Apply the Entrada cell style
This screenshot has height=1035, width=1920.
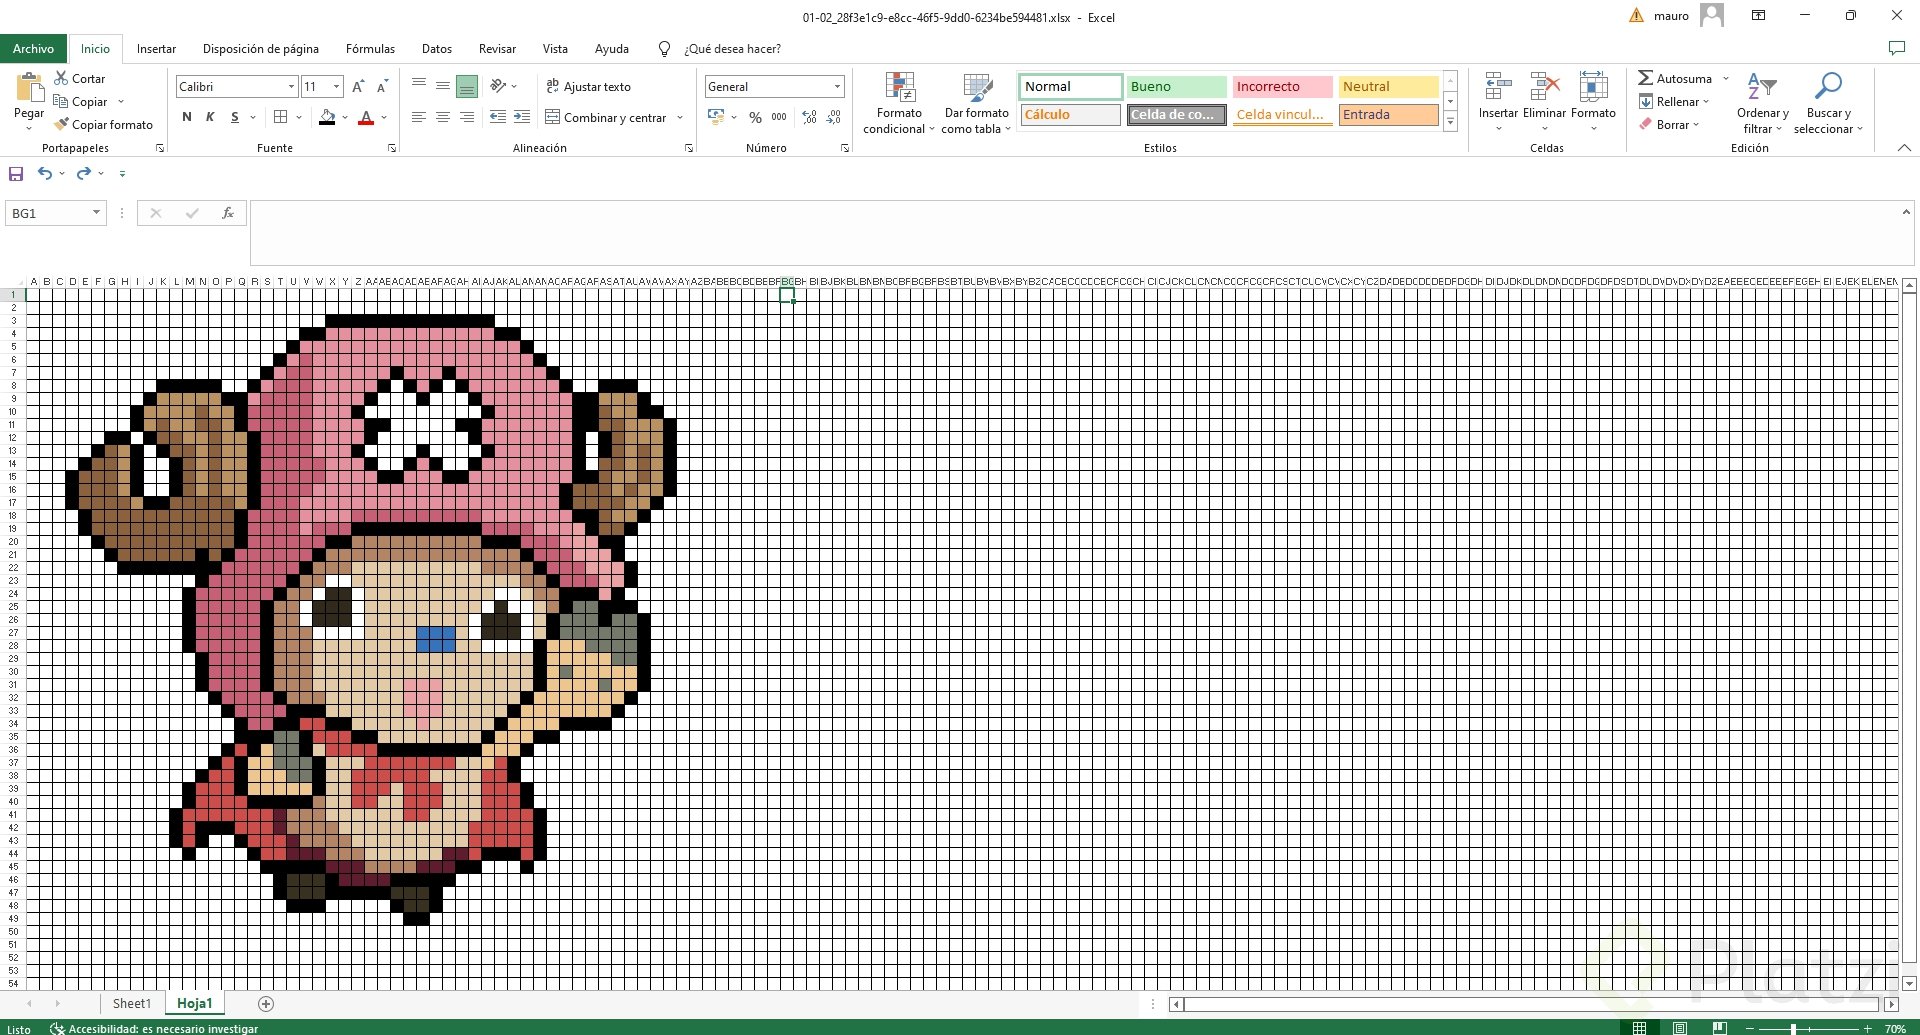[1388, 115]
